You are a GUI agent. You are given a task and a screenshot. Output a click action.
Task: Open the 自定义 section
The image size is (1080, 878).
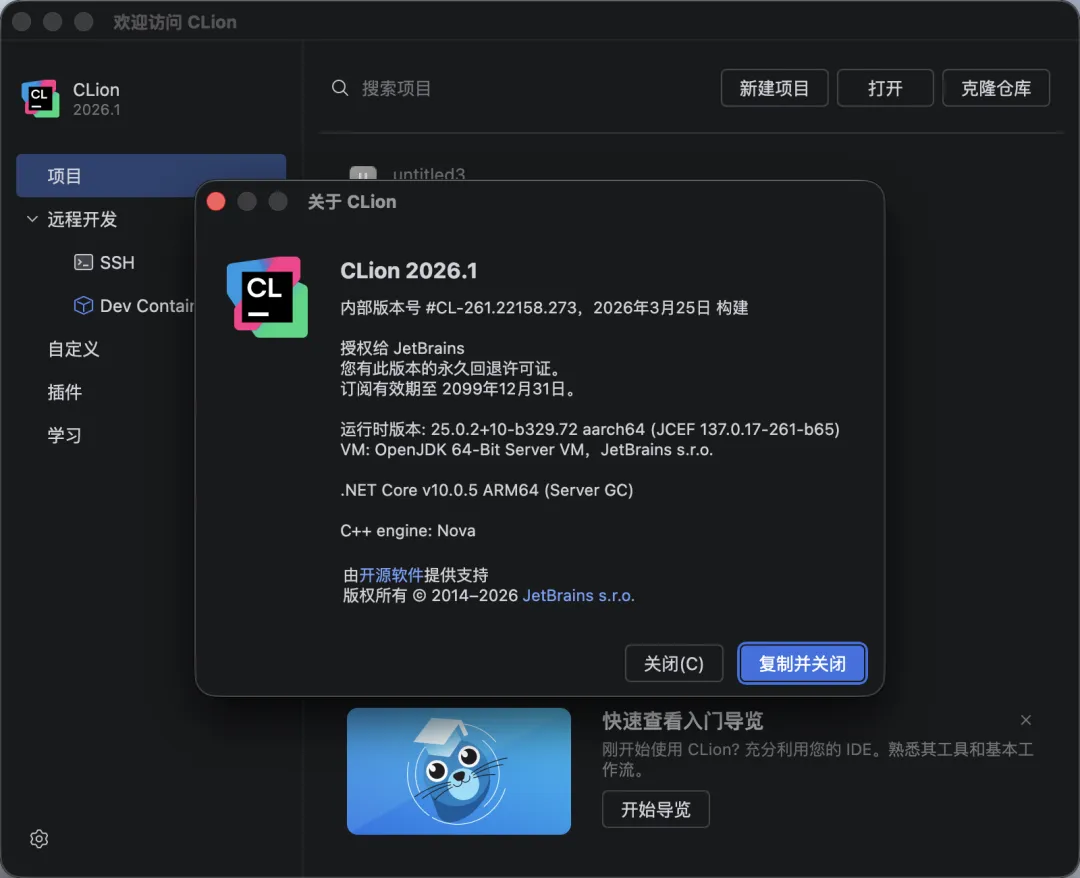74,349
